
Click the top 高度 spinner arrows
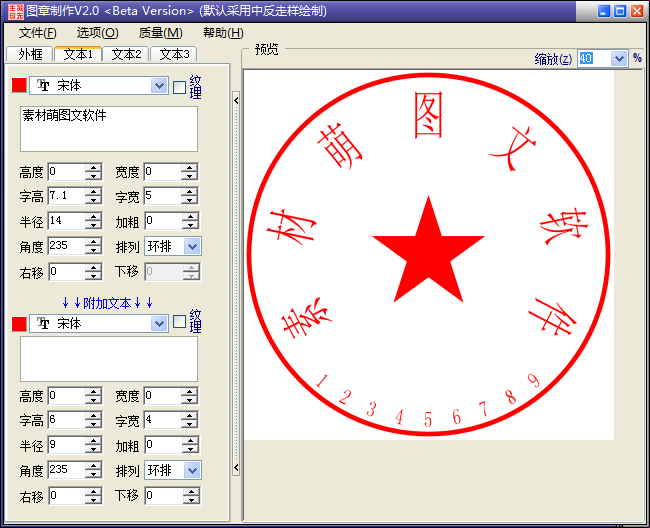tap(94, 172)
